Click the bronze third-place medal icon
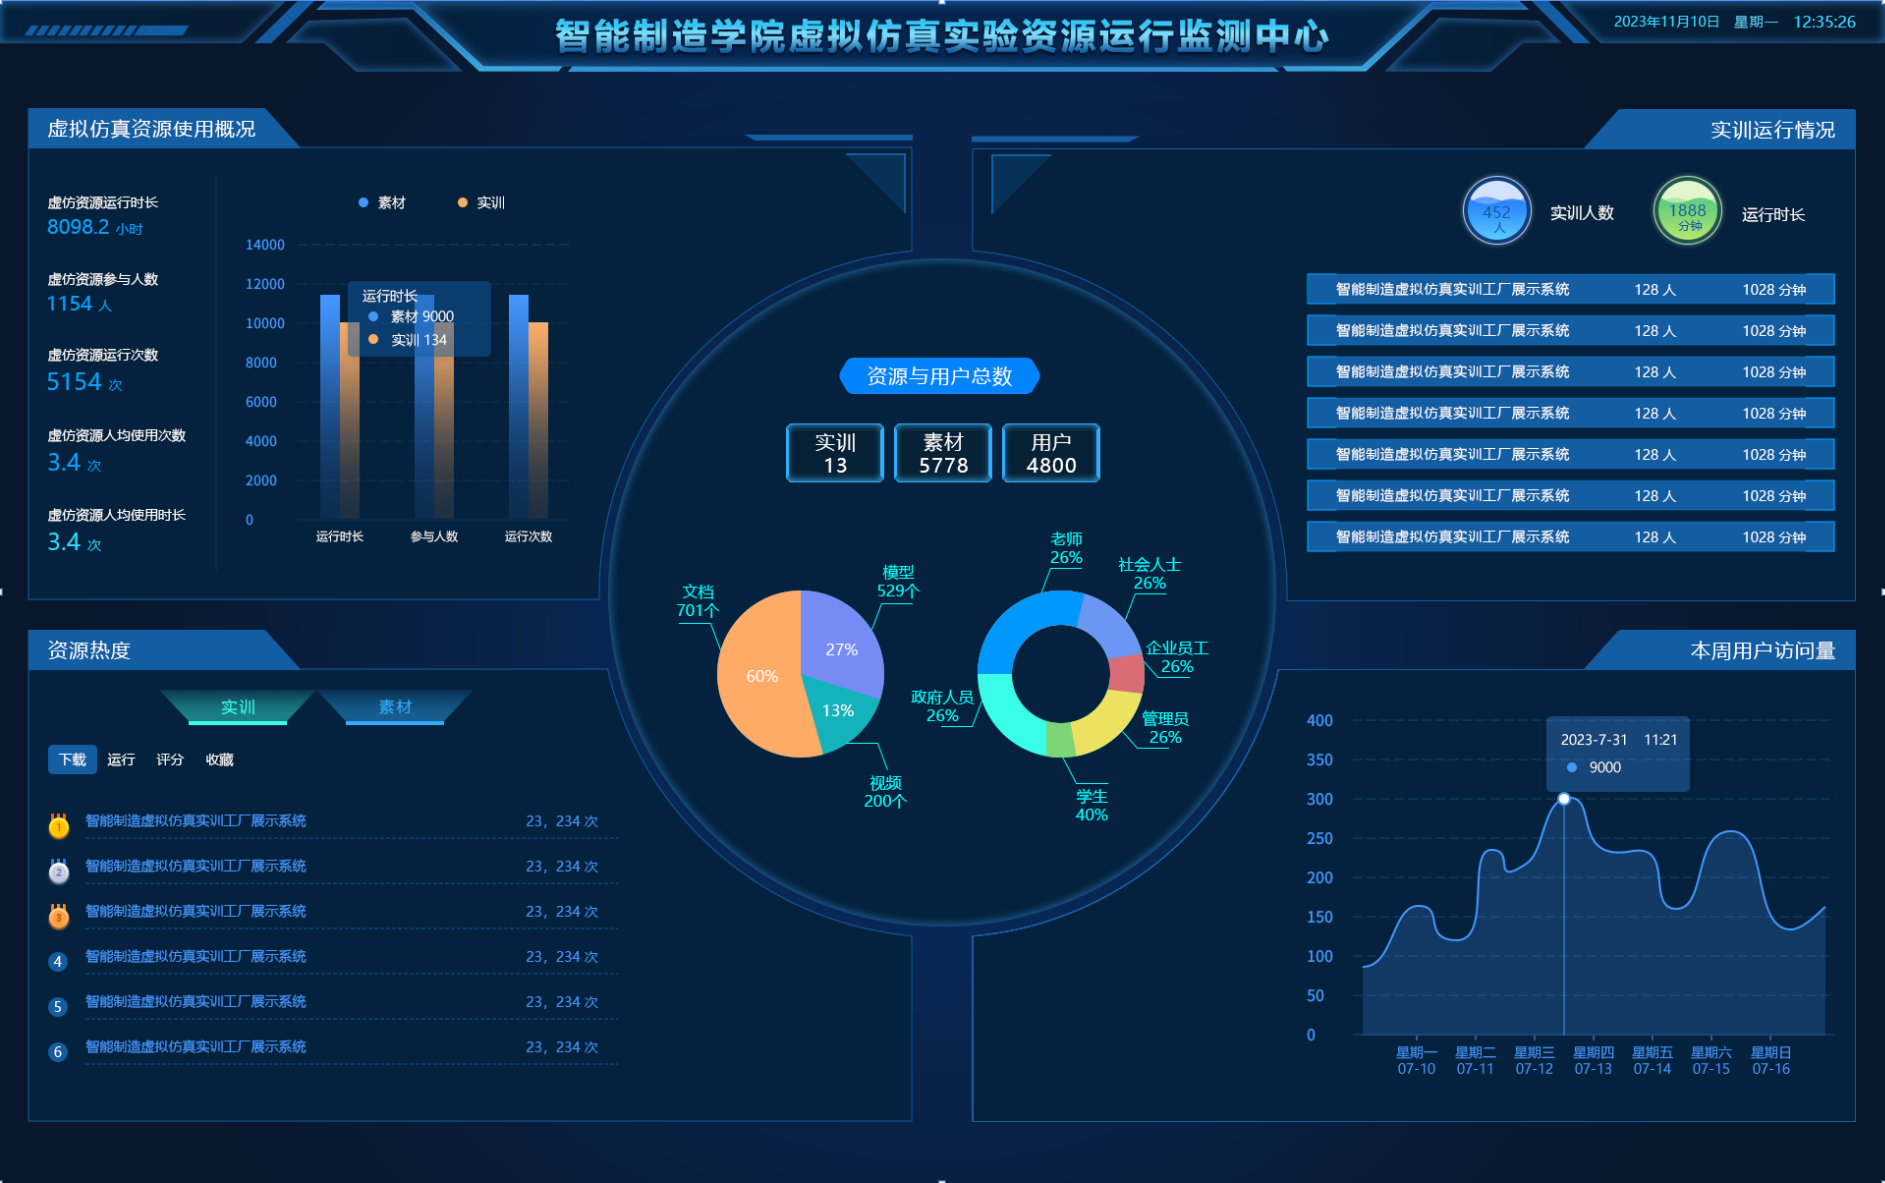This screenshot has height=1183, width=1885. pos(59,916)
